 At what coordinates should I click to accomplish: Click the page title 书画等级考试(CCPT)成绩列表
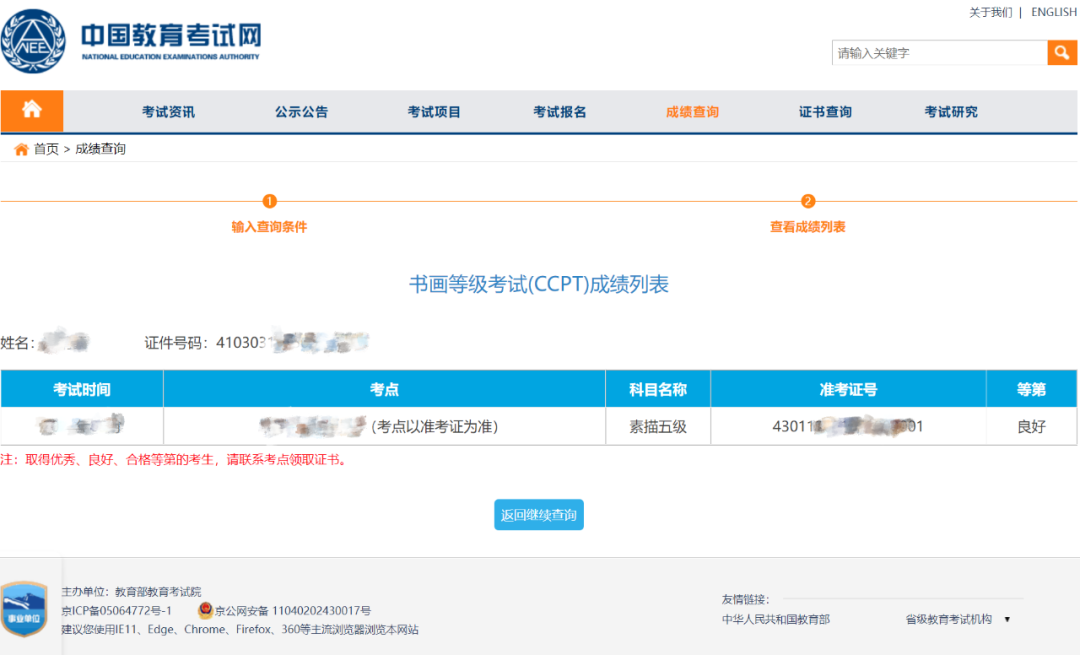(539, 284)
